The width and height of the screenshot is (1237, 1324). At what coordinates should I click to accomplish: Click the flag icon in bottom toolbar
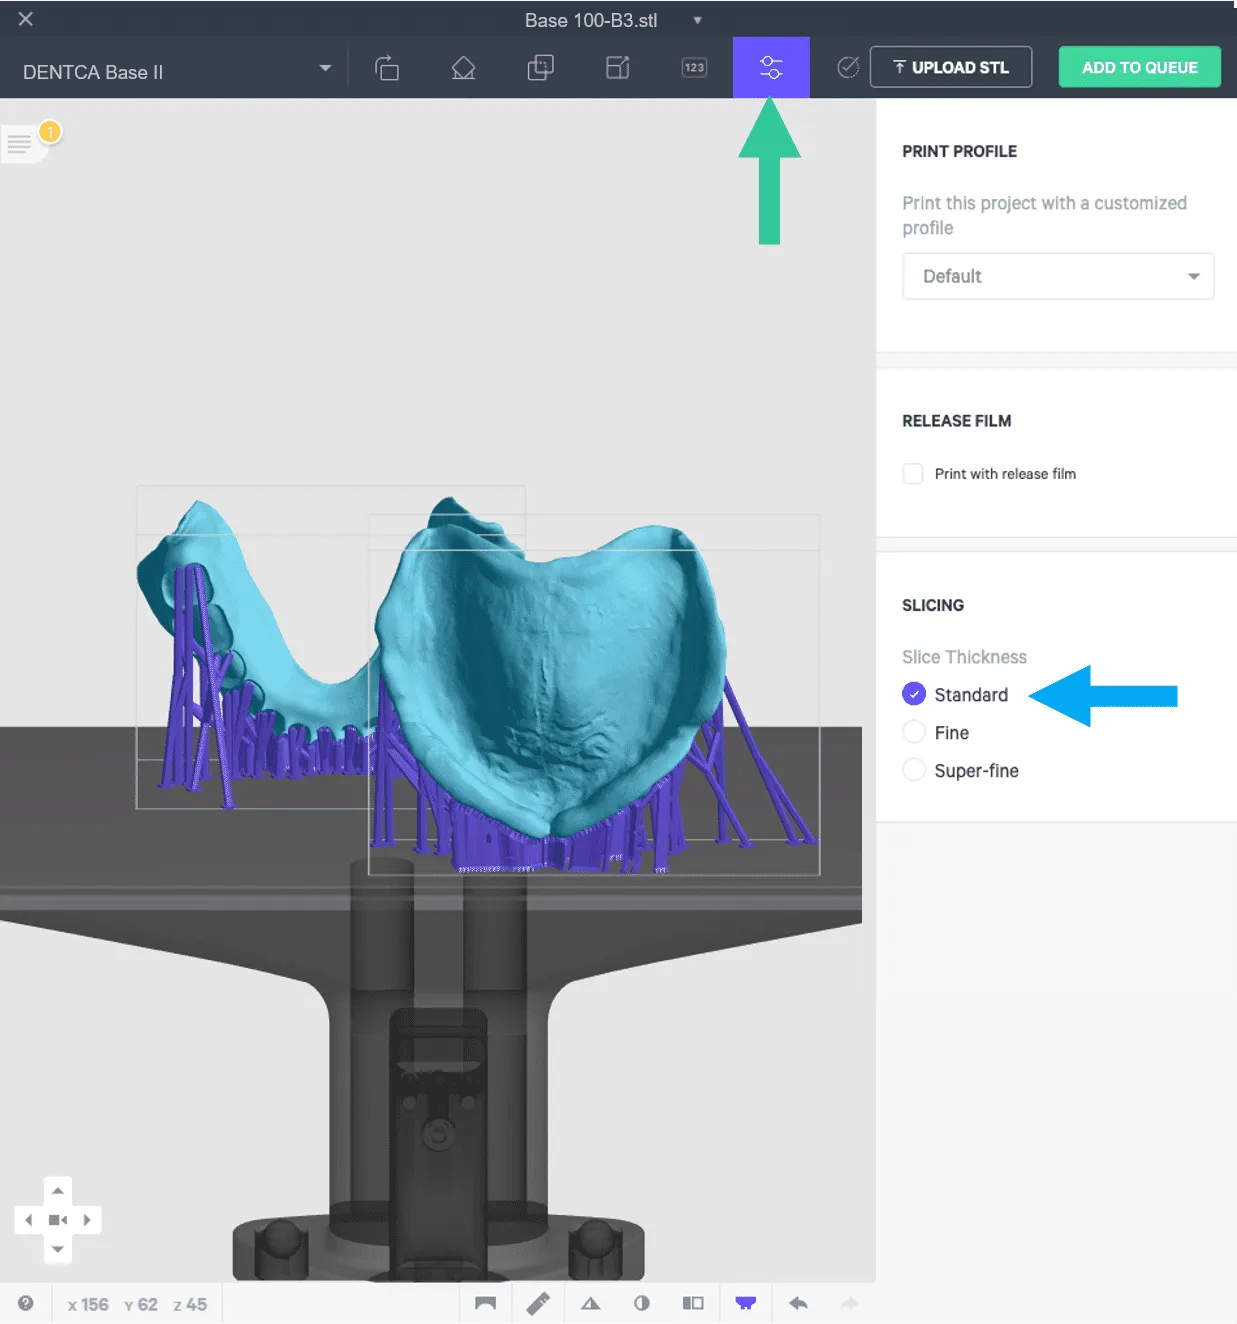(486, 1303)
